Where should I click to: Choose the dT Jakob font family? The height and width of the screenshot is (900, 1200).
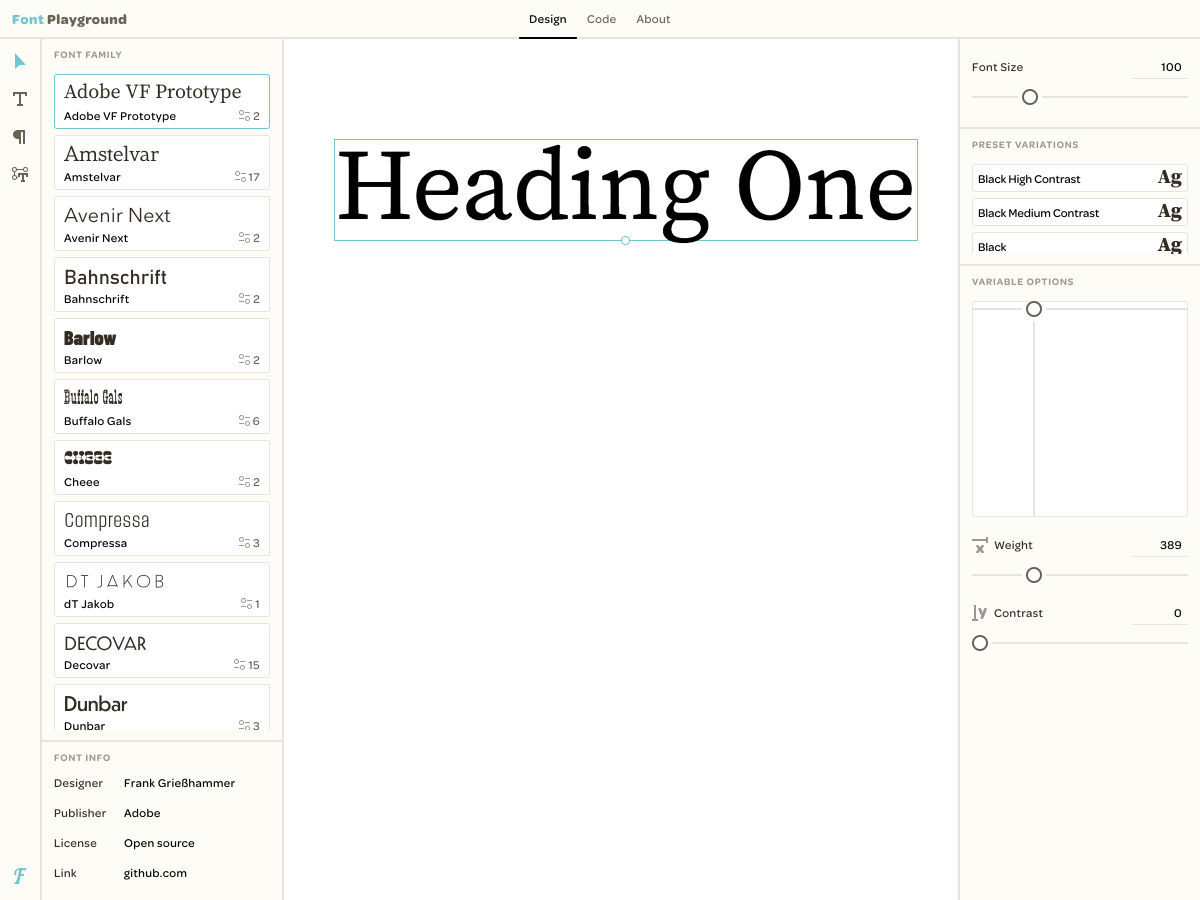click(x=162, y=589)
